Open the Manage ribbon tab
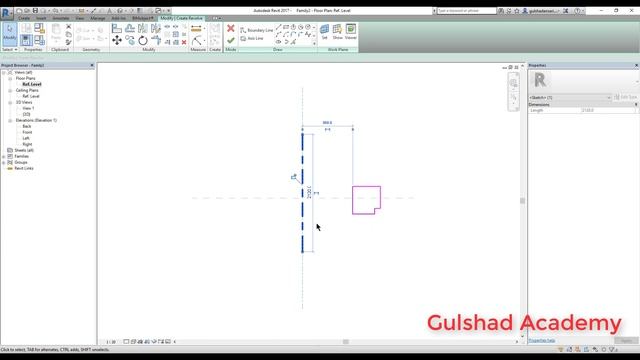The height and width of the screenshot is (360, 640). pos(98,18)
